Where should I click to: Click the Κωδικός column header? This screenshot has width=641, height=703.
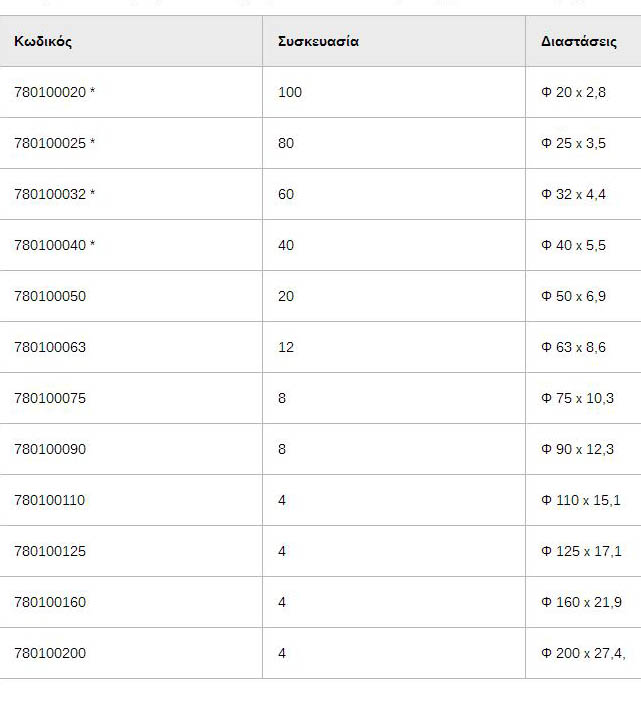click(43, 42)
